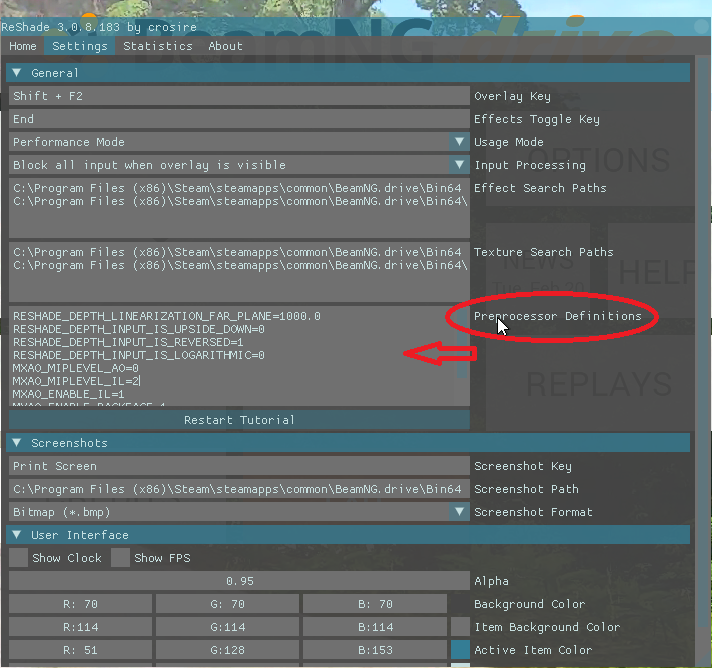Open the Active Item Color swatch
The image size is (712, 668).
tap(460, 650)
